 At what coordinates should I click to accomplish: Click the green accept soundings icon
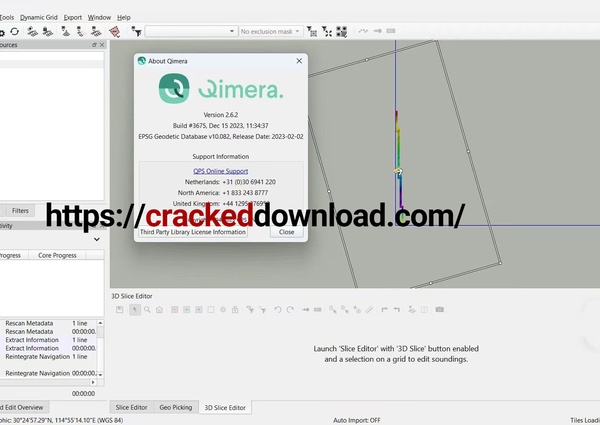pos(186,309)
